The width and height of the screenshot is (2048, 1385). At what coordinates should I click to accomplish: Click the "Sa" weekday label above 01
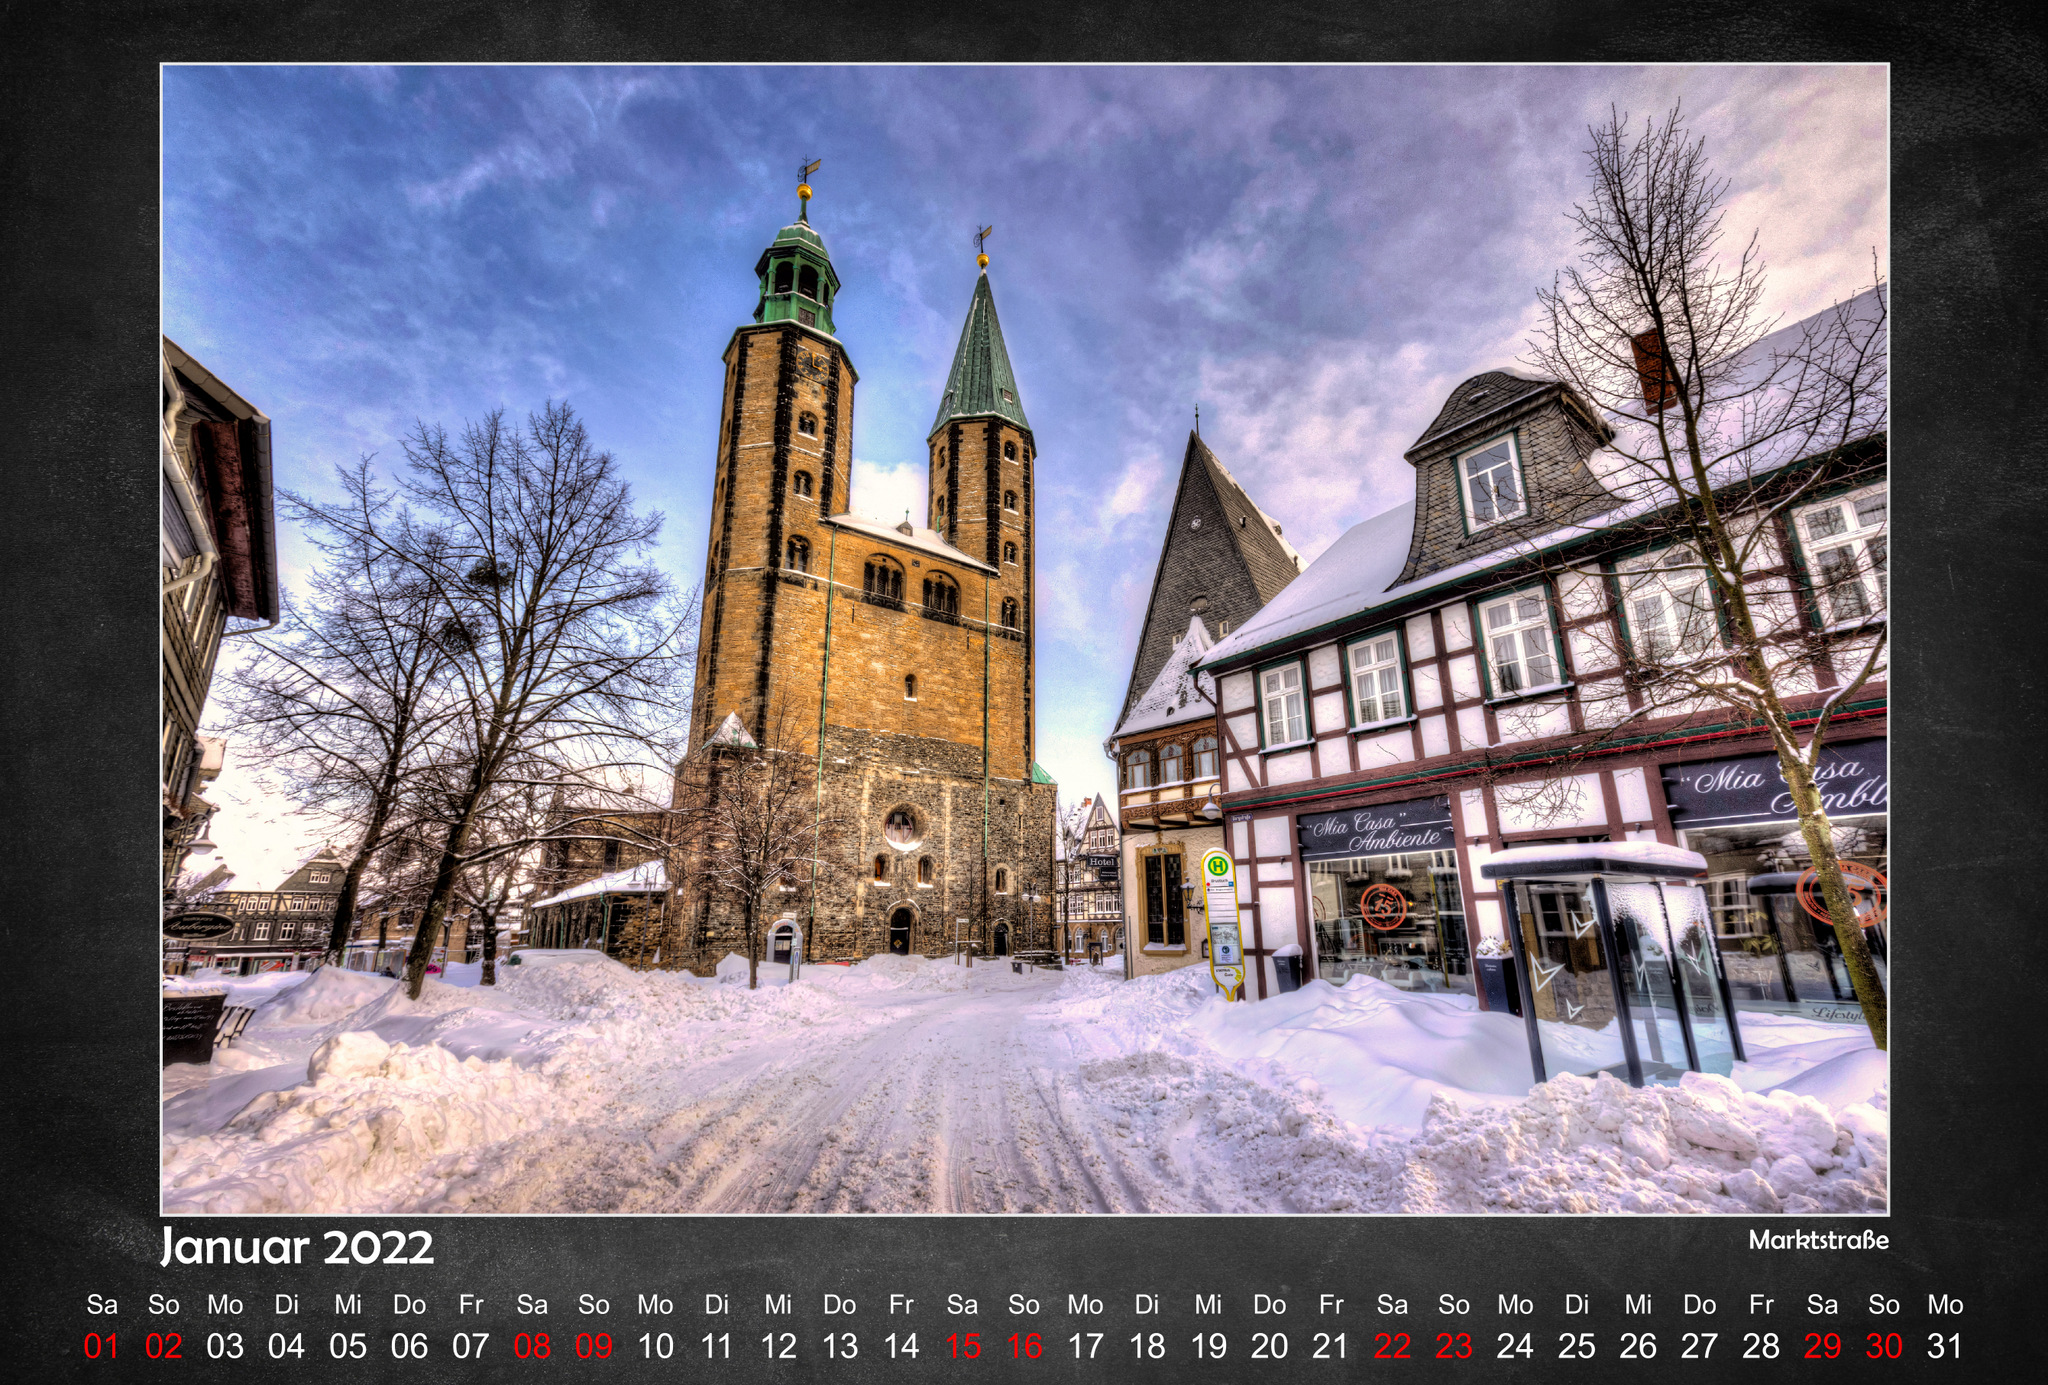(102, 1305)
